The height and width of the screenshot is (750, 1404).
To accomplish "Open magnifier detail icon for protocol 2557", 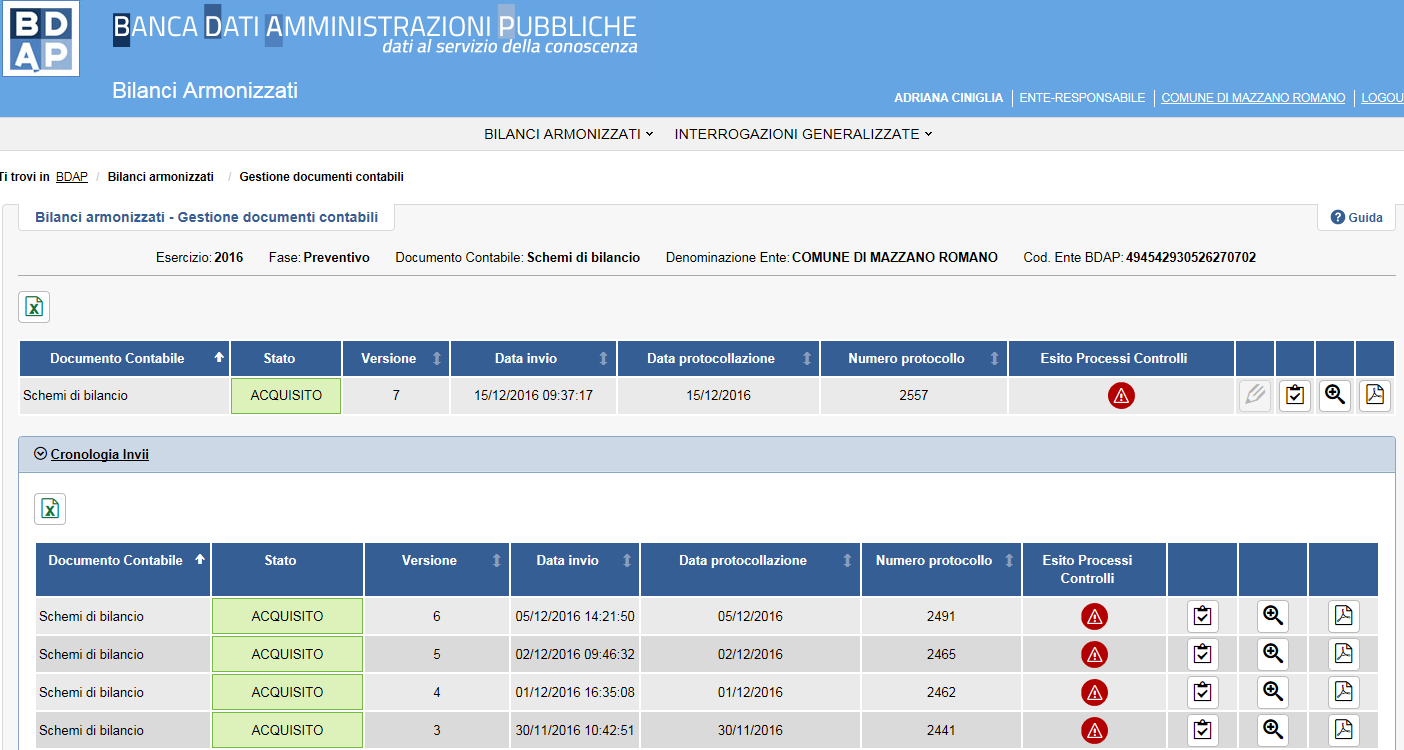I will point(1335,396).
